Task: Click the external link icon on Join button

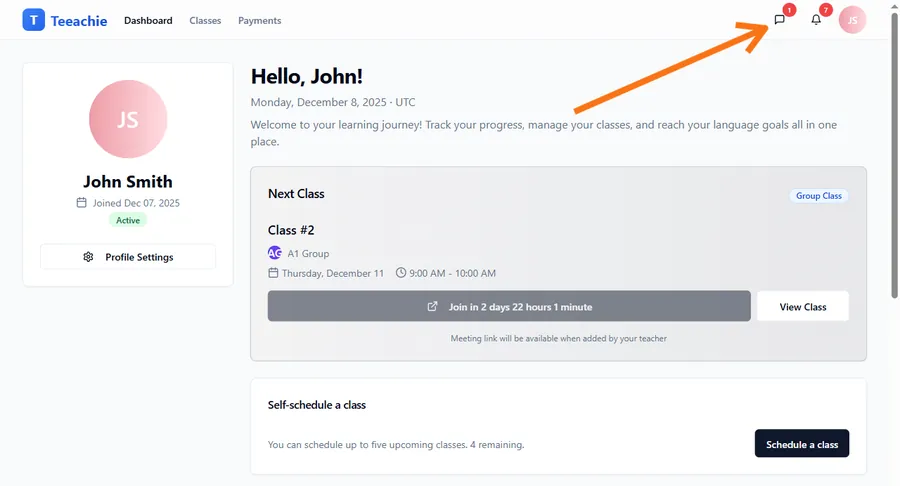Action: (432, 307)
